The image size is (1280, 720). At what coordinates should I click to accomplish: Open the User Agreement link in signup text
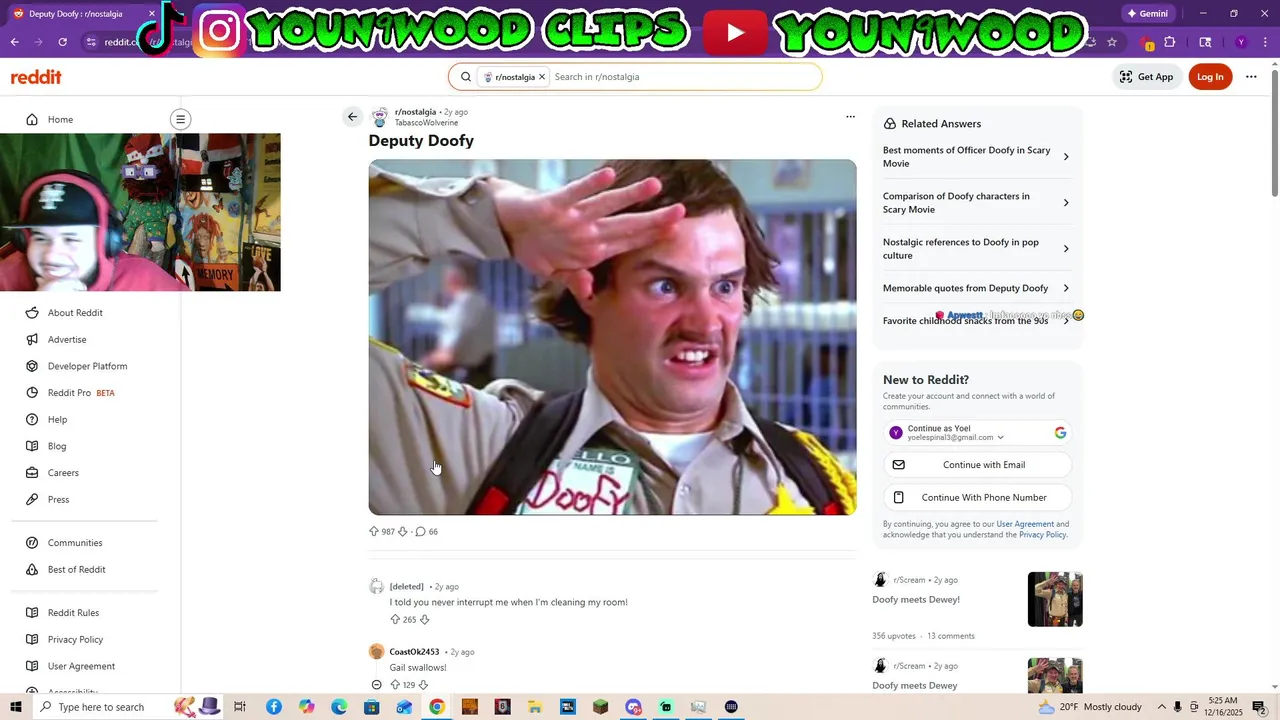[x=1025, y=524]
